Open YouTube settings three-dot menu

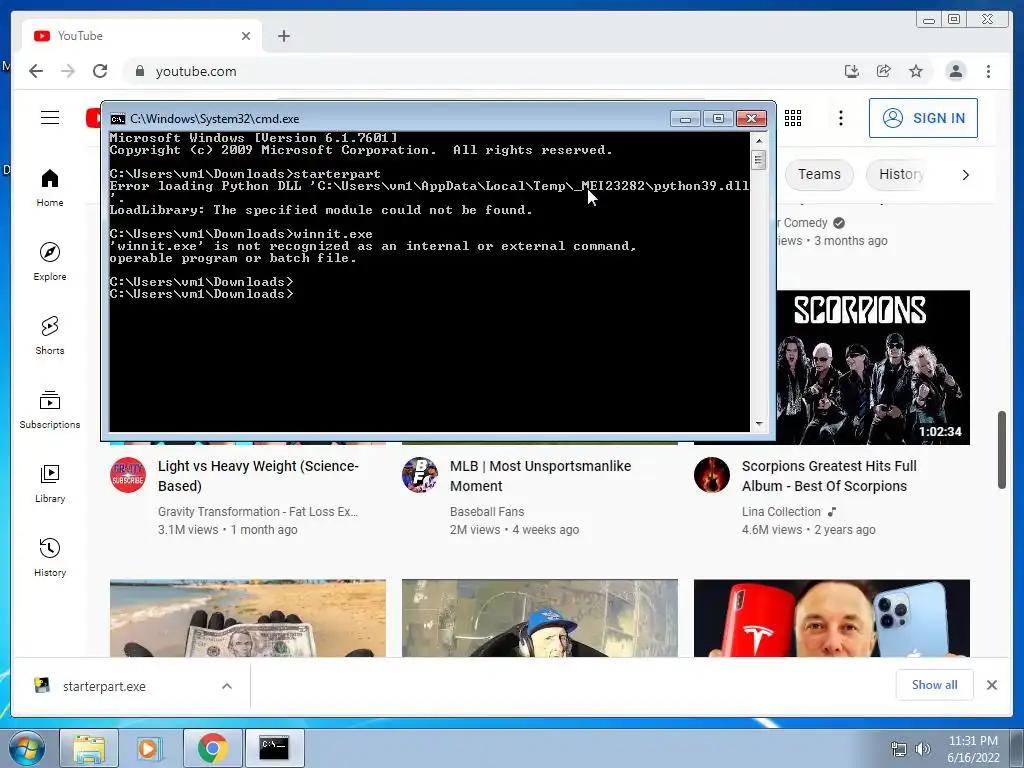(841, 118)
